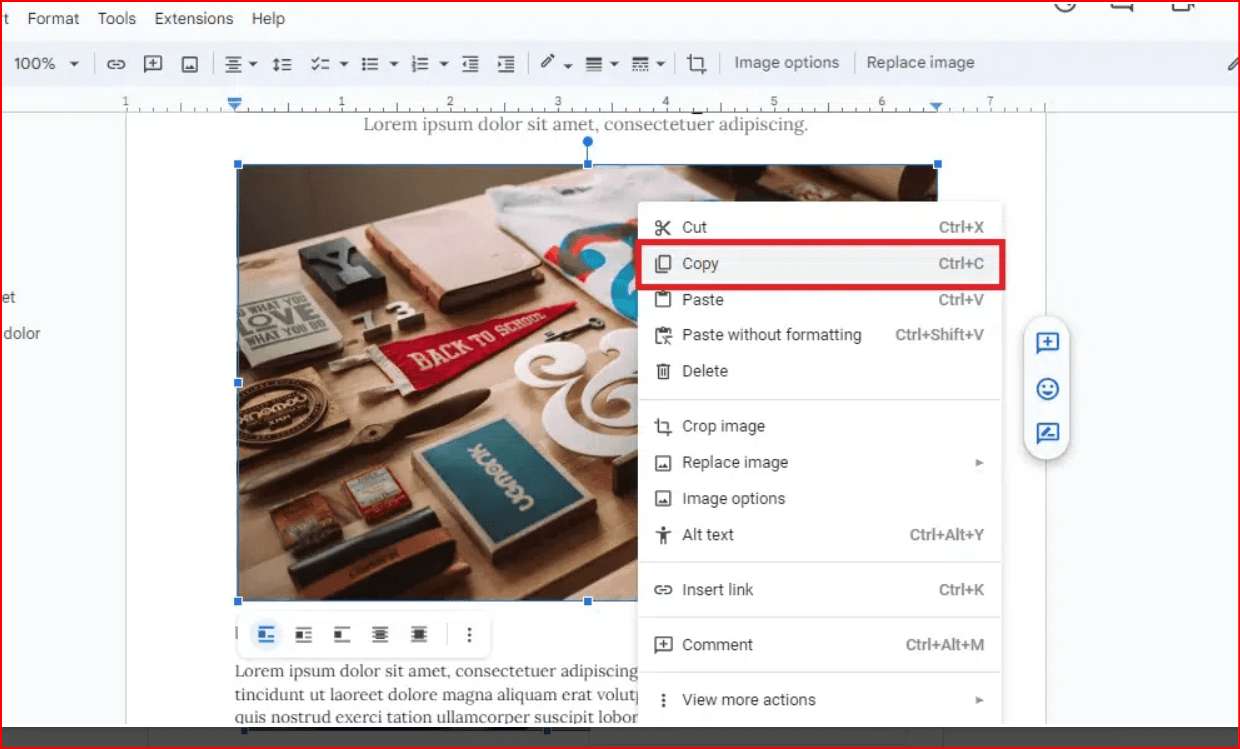Open the Extensions menu
This screenshot has height=749, width=1240.
click(193, 18)
